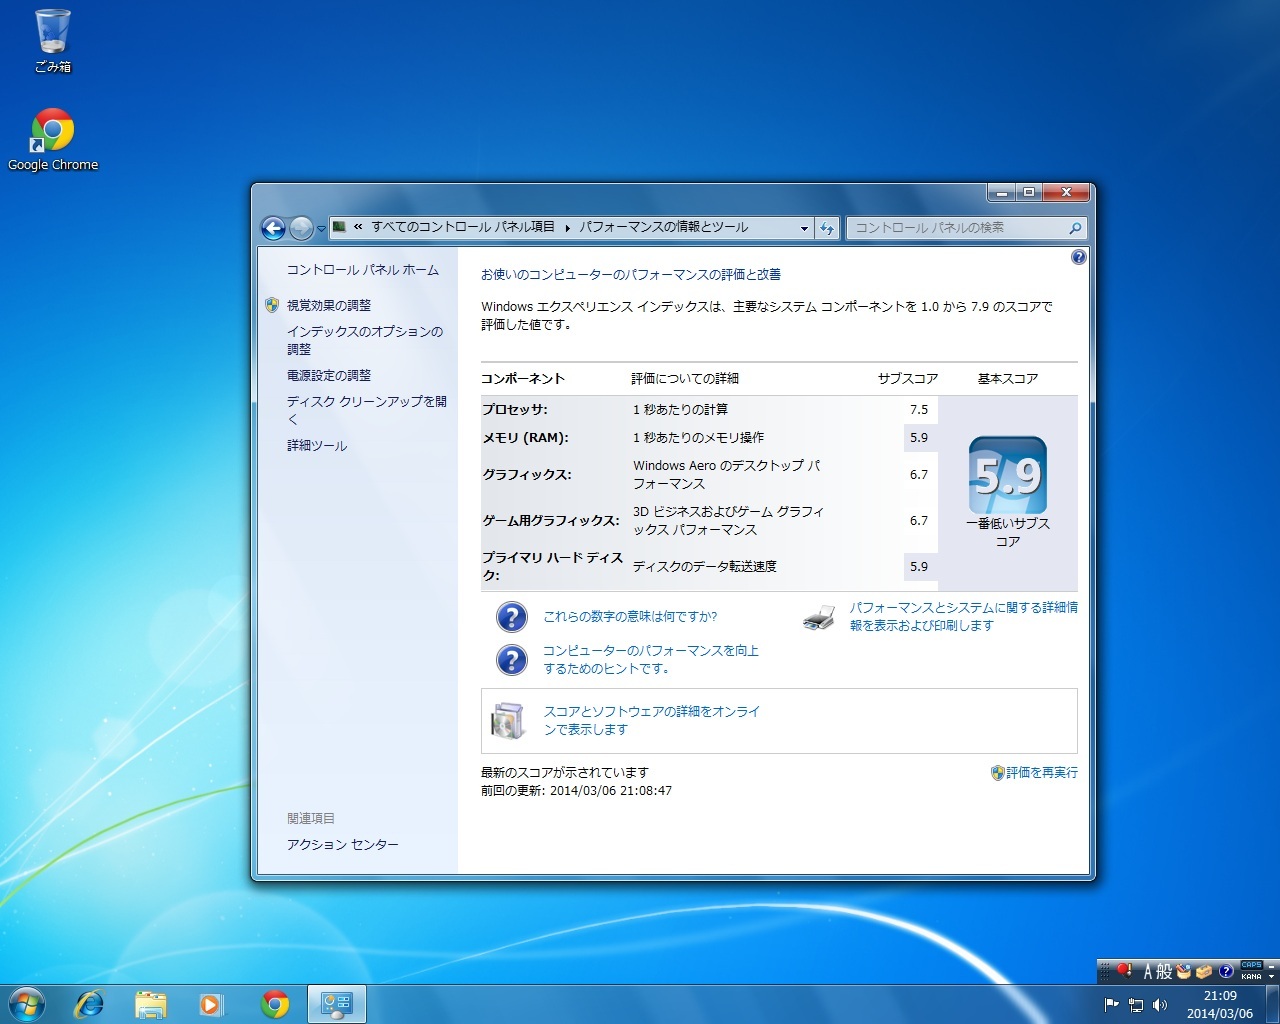Click 評価を再実行 to re-run the assessment
The height and width of the screenshot is (1024, 1280).
tap(1041, 773)
